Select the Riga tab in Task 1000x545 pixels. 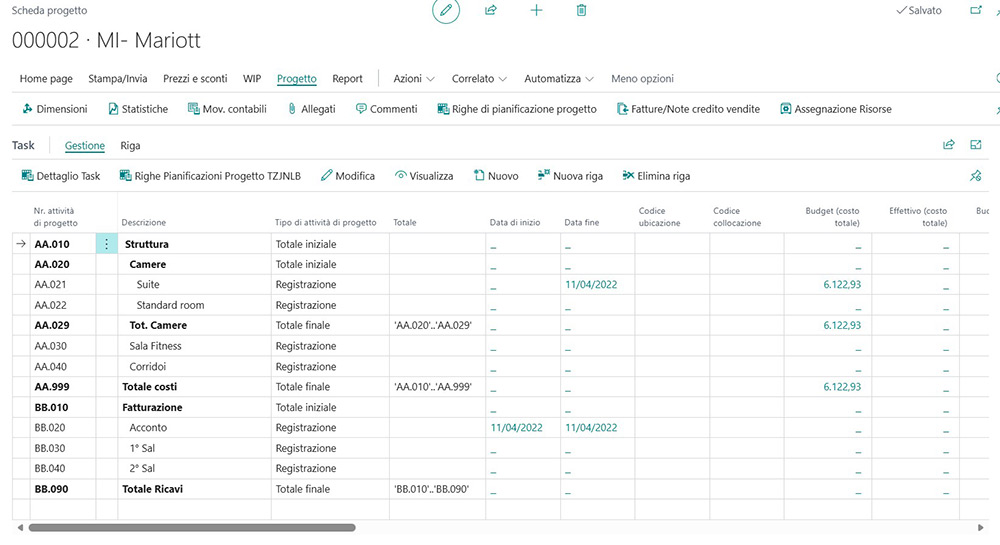(x=130, y=145)
